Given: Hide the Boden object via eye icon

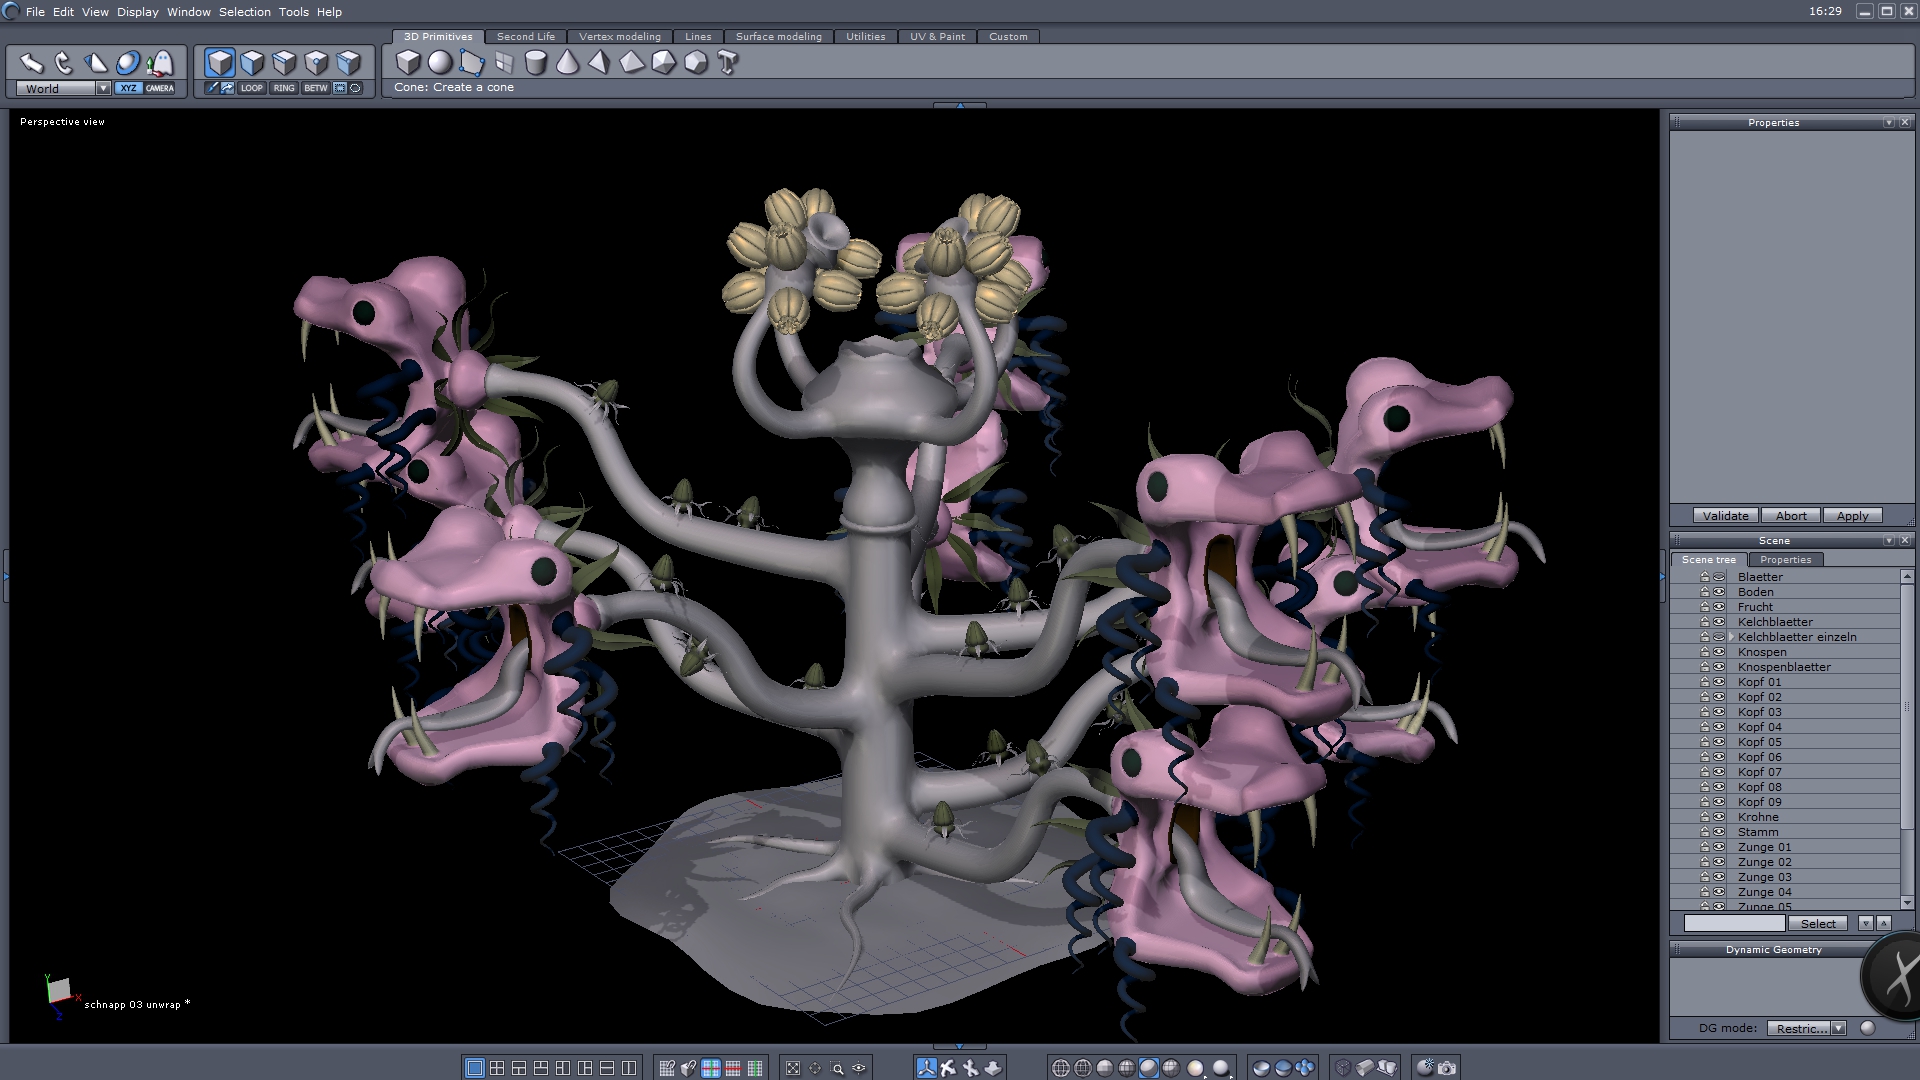Looking at the screenshot, I should (x=1719, y=592).
